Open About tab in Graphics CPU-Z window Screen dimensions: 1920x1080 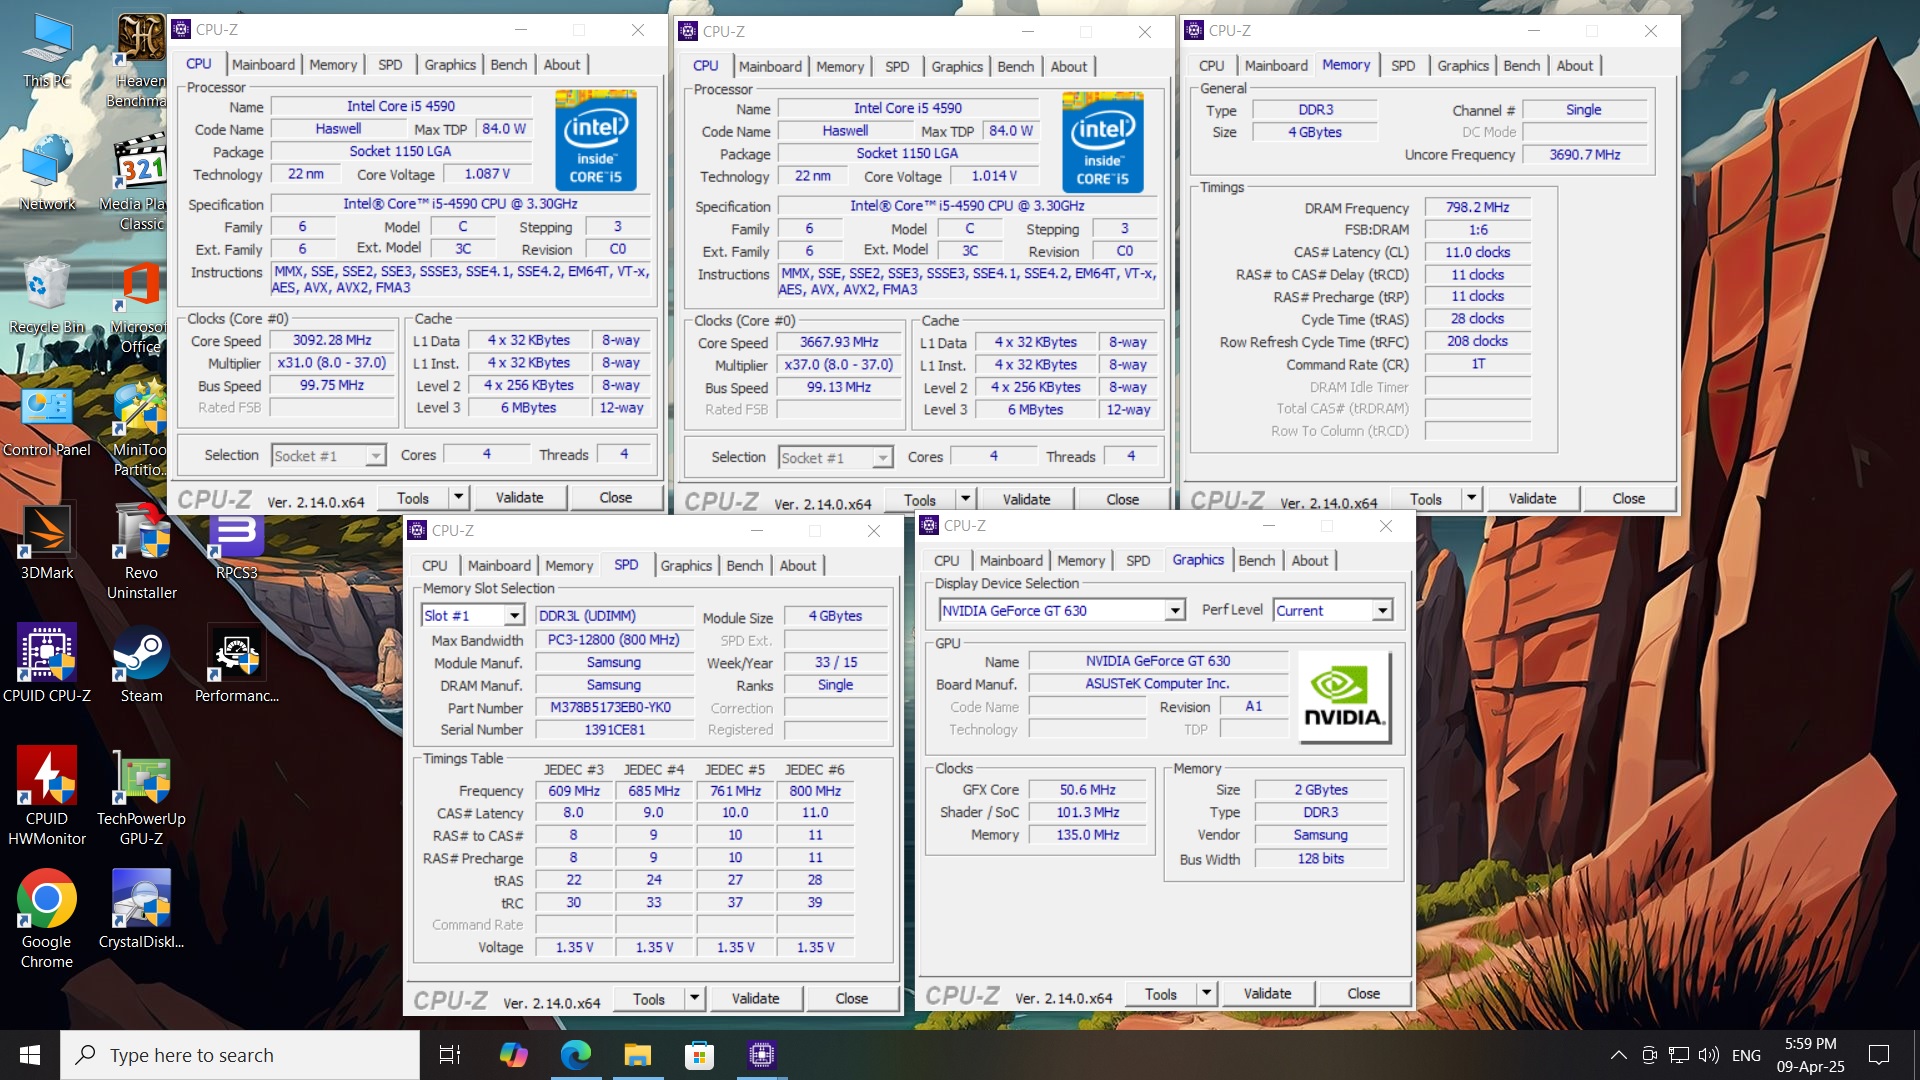pos(1309,560)
